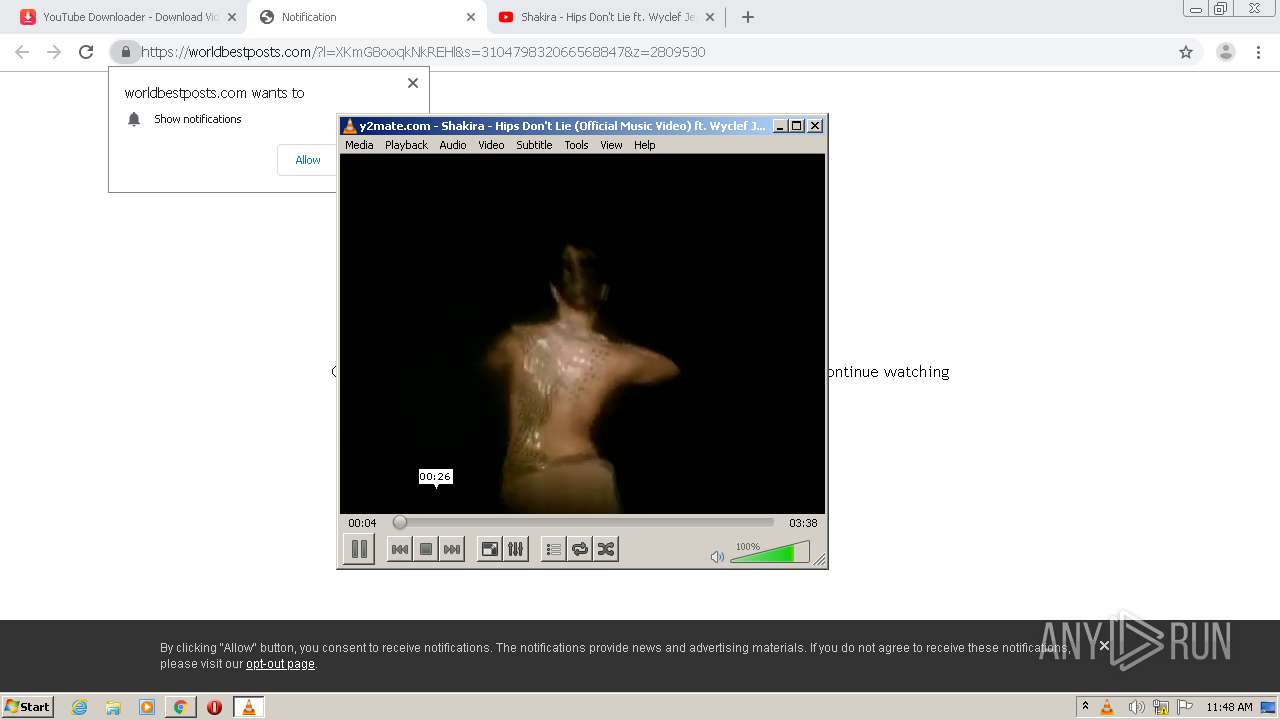Open the Subtitle menu in VLC
Screen dimensions: 1280x720
534,145
